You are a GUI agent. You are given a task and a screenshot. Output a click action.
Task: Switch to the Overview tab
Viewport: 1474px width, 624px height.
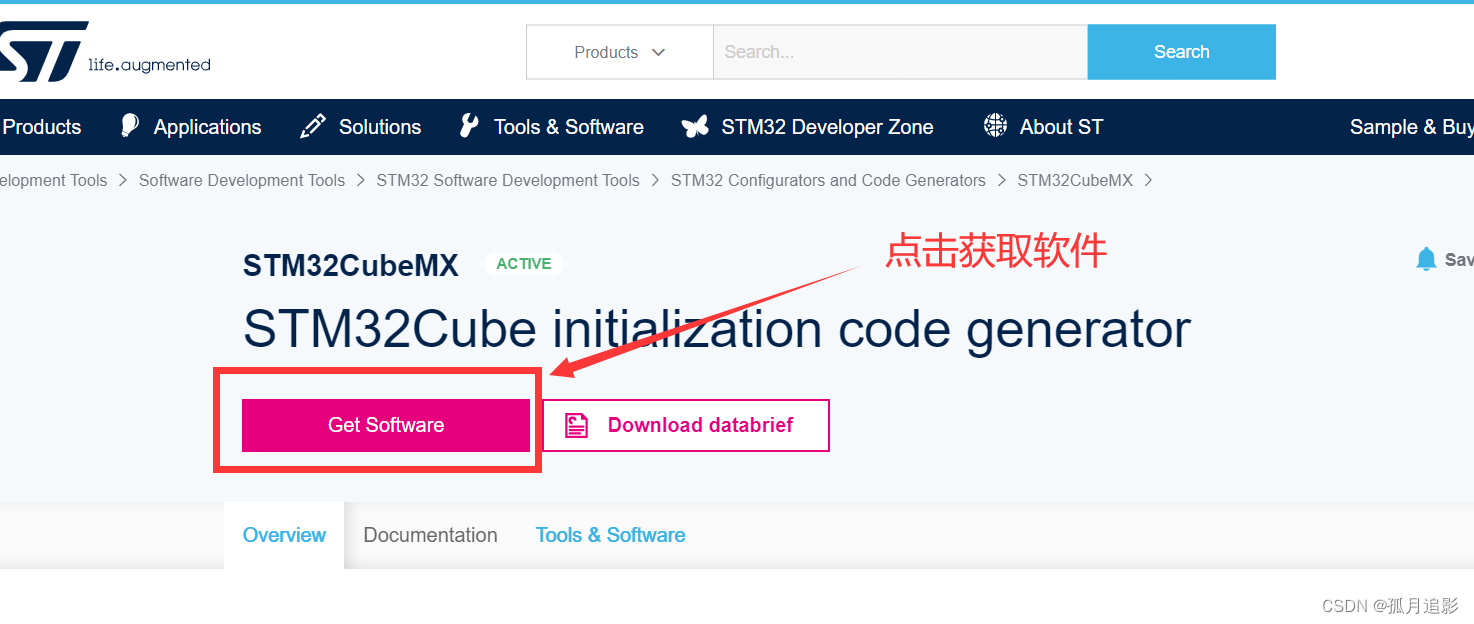[284, 535]
